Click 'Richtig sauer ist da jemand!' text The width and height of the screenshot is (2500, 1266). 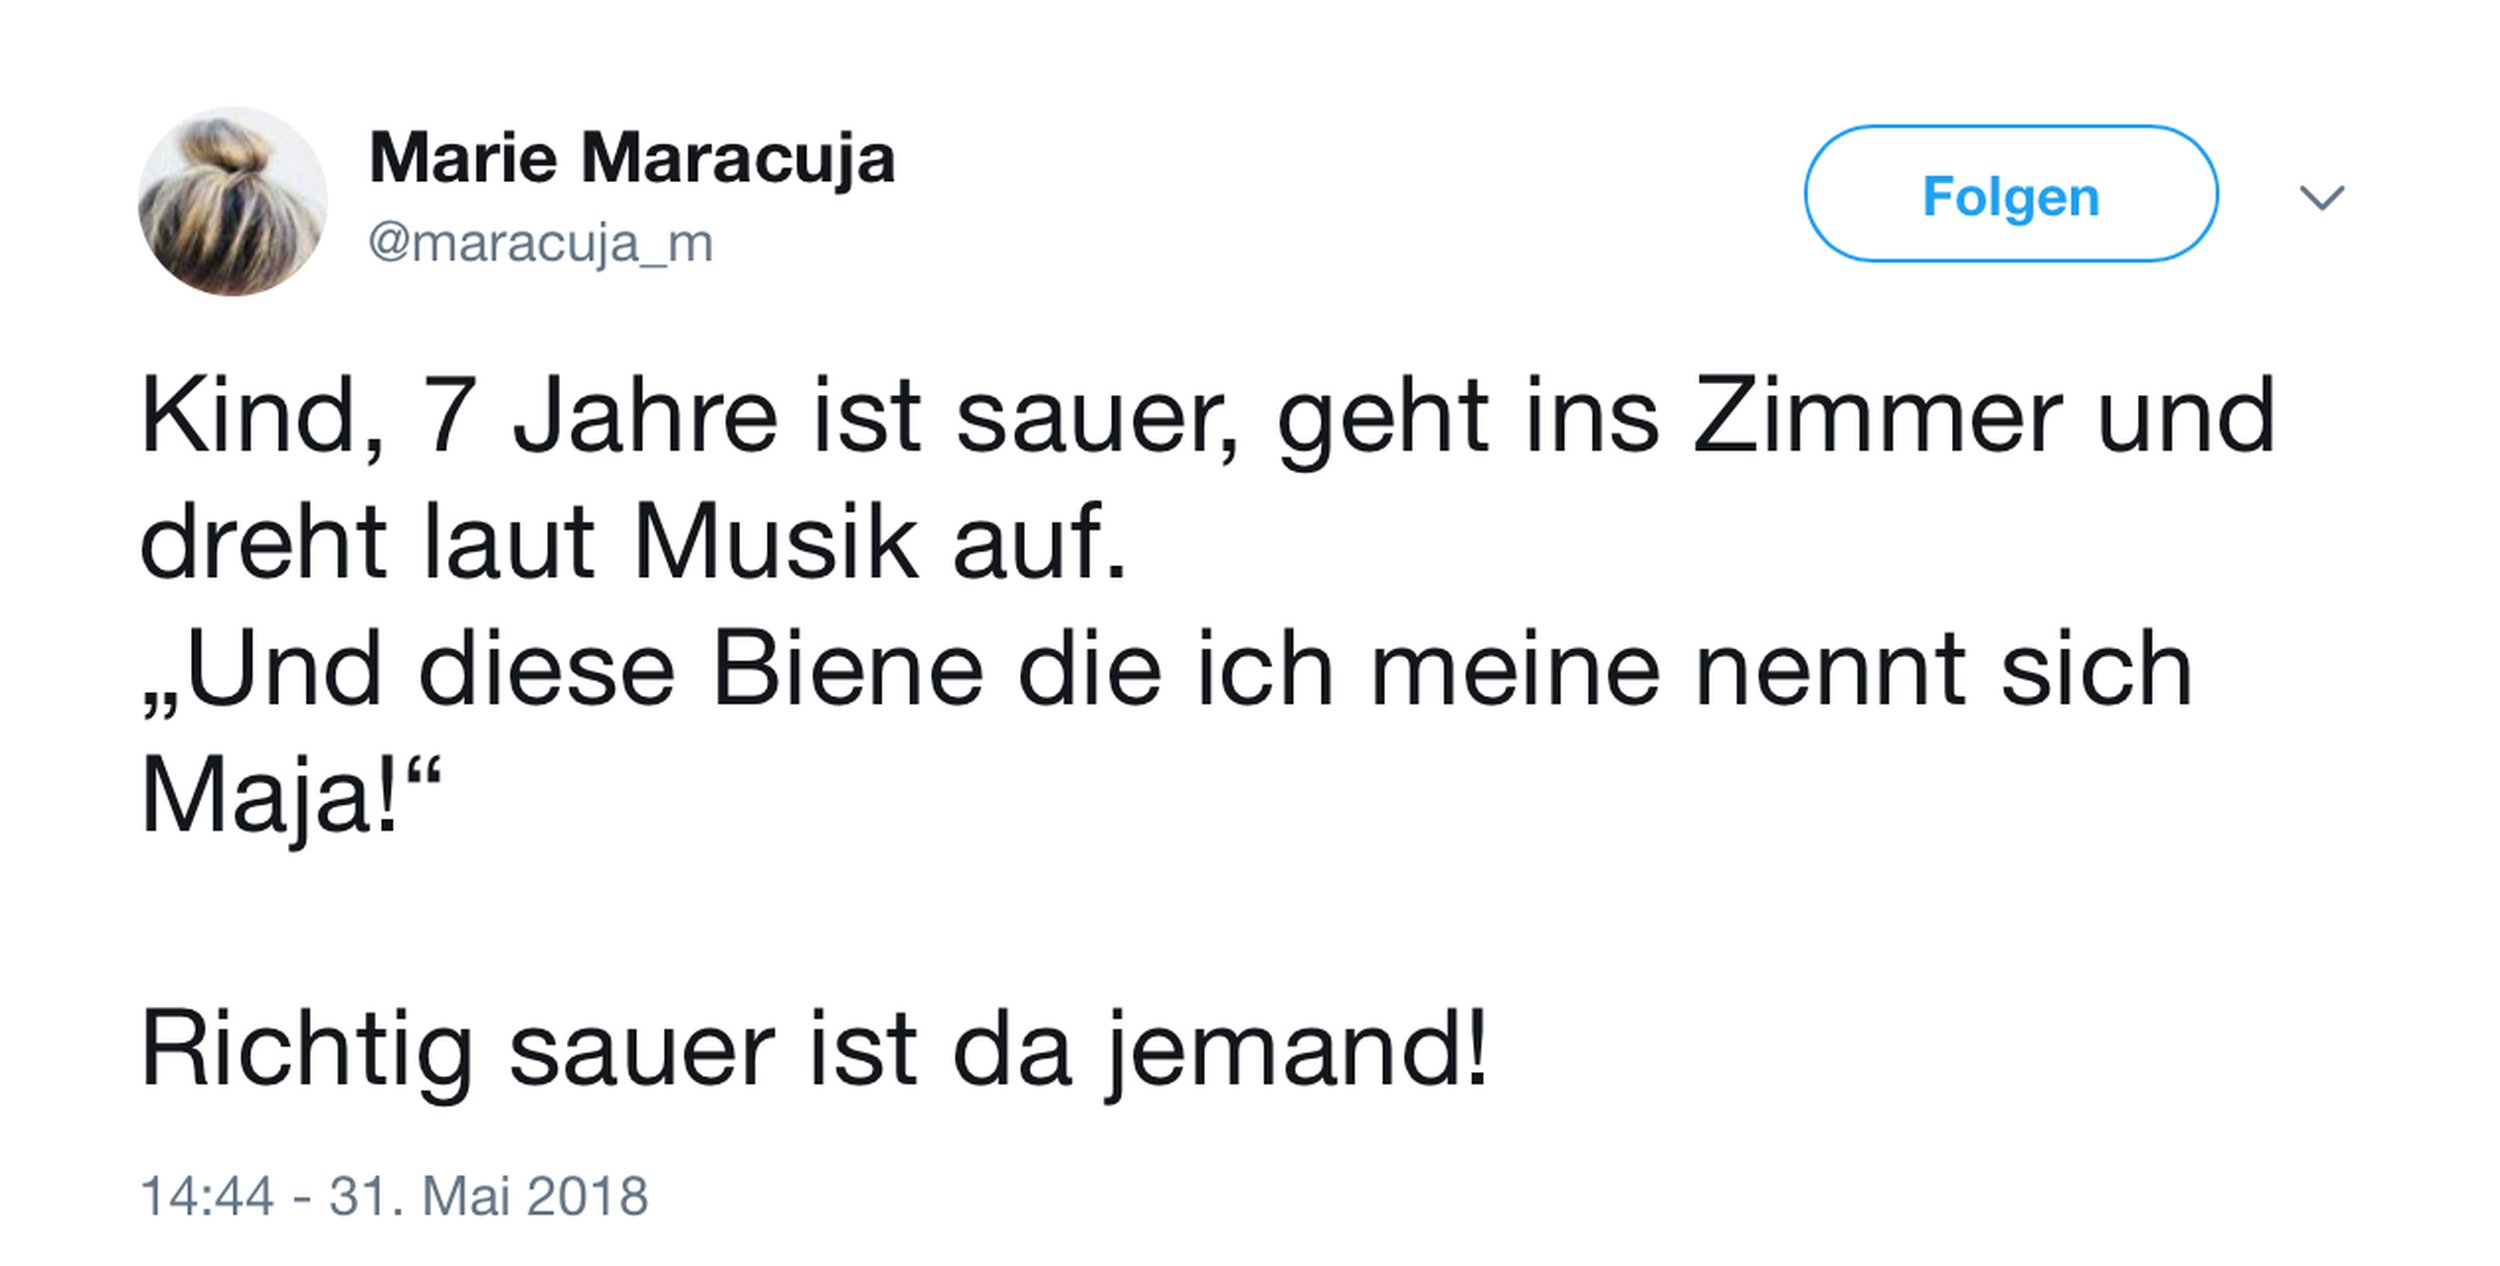point(815,1050)
